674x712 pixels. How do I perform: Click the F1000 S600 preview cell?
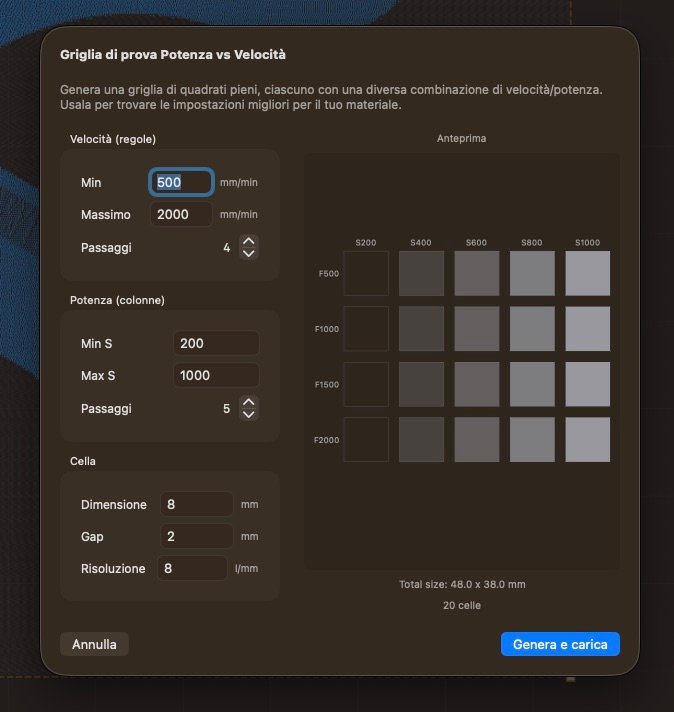click(x=476, y=328)
